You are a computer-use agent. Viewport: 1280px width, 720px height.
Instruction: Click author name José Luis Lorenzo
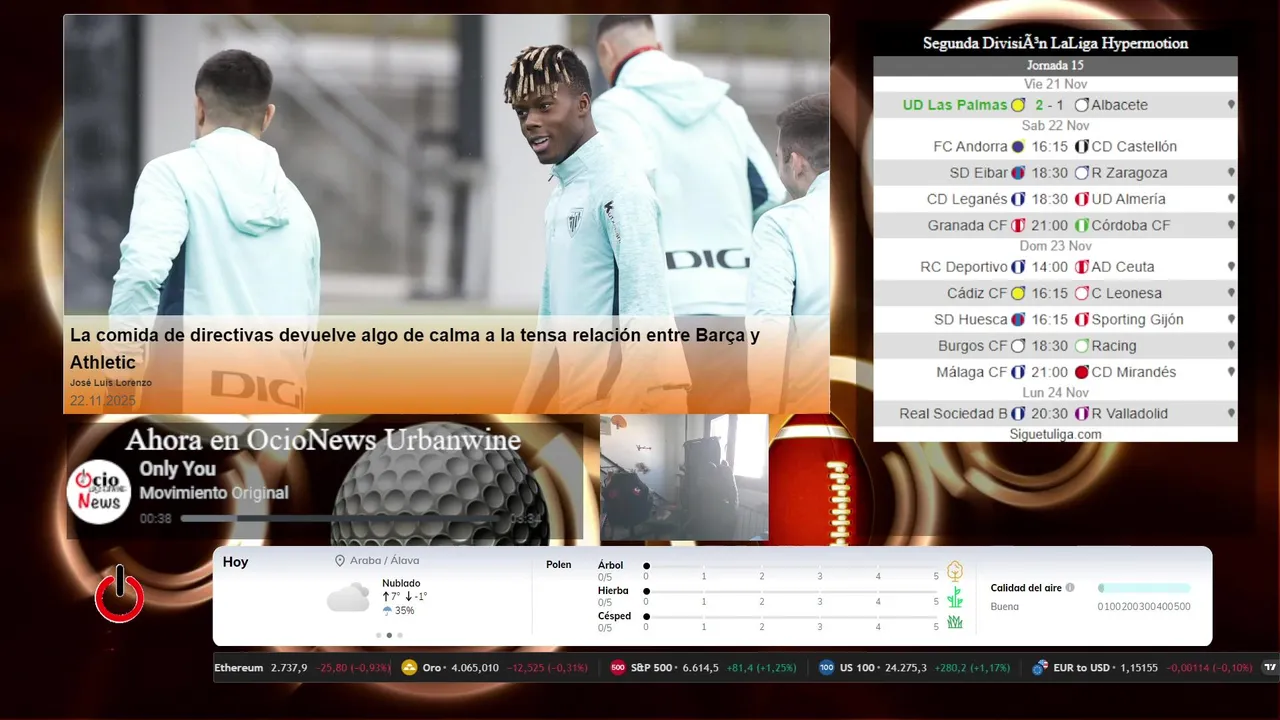[111, 383]
